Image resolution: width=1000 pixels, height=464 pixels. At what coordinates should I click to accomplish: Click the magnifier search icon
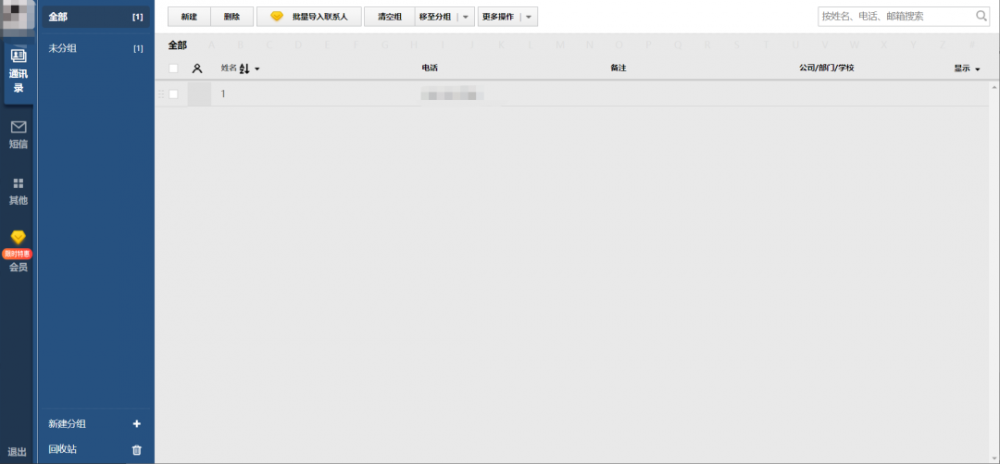[981, 16]
